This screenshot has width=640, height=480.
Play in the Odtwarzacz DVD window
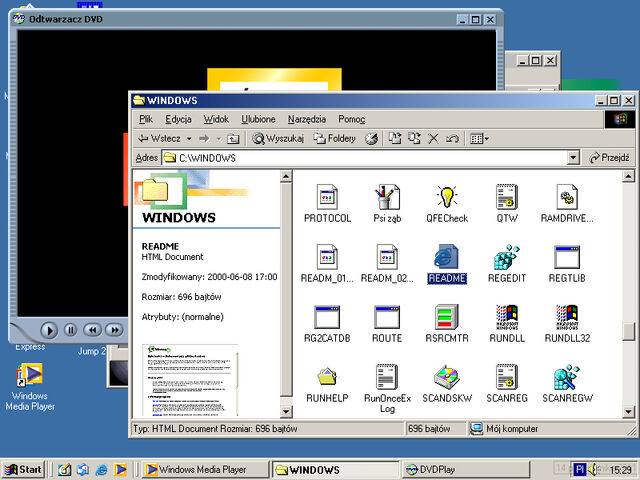[49, 330]
